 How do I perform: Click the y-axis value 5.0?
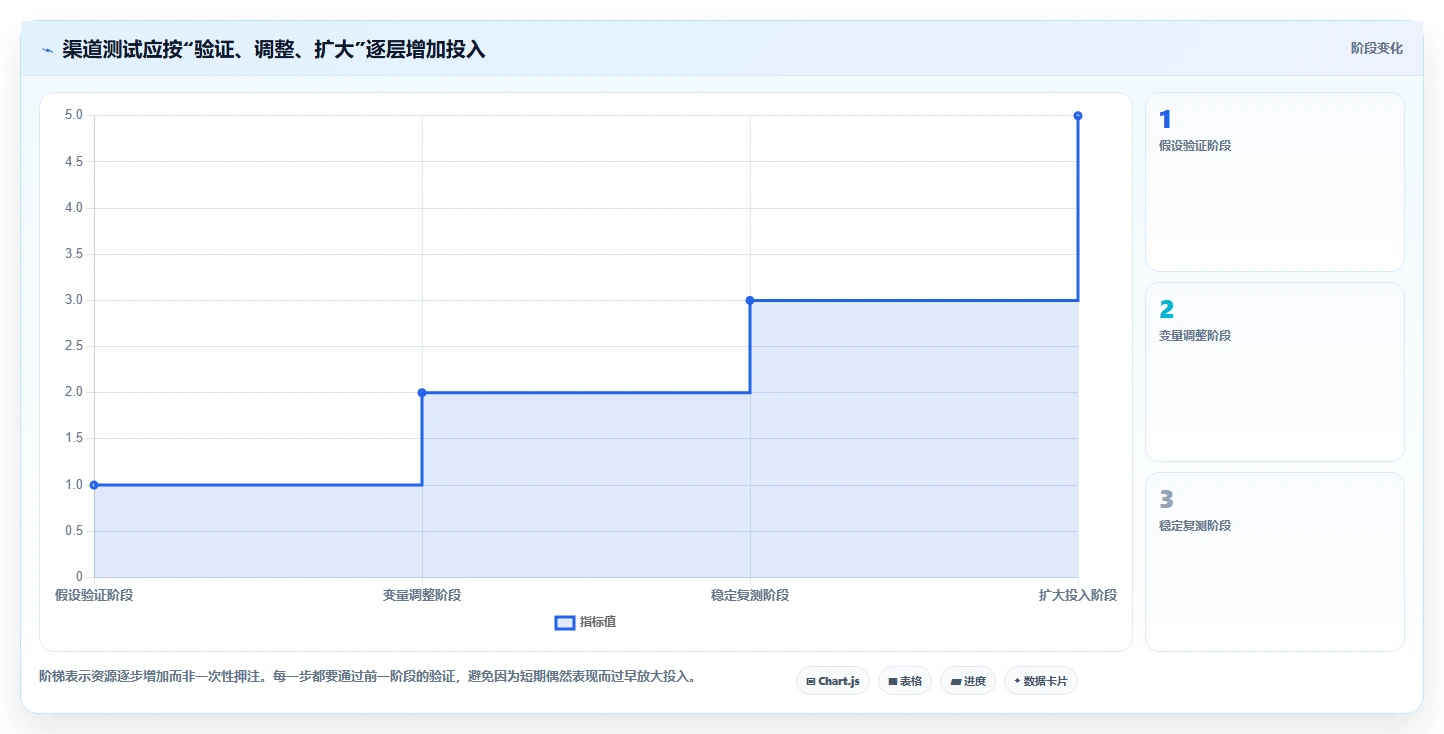(74, 115)
